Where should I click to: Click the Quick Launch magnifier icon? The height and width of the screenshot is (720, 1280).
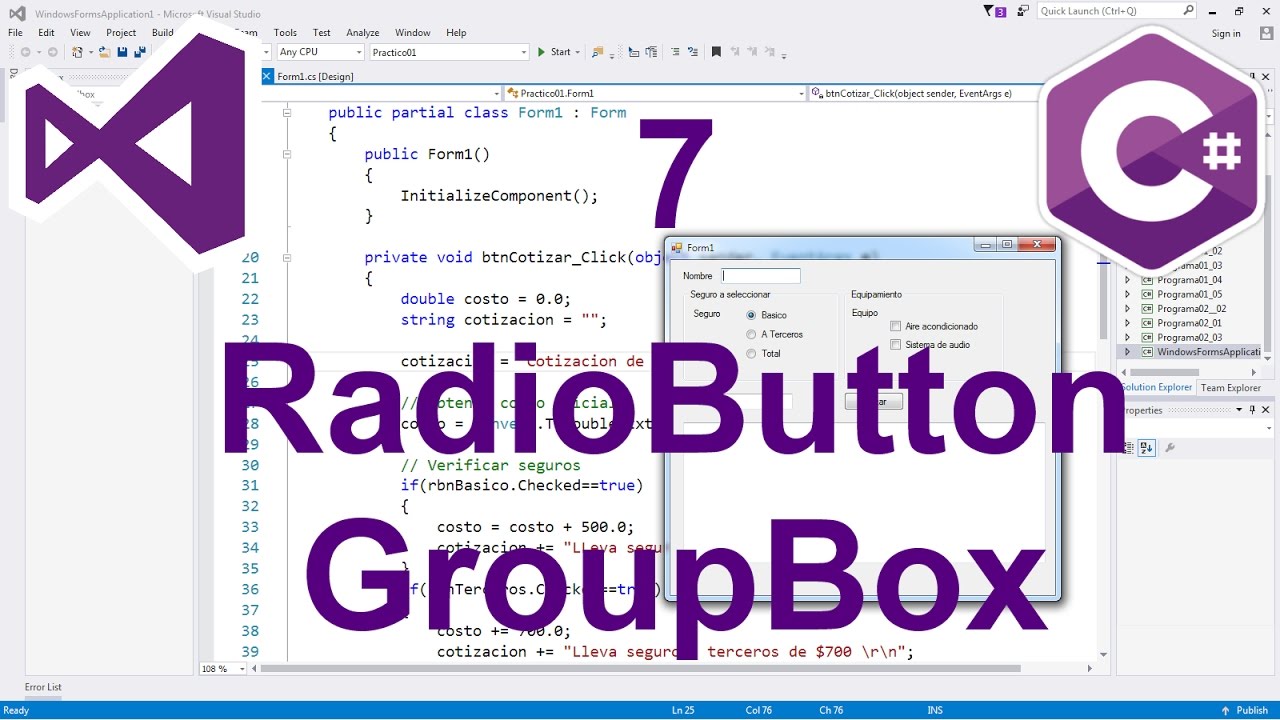(x=1188, y=11)
